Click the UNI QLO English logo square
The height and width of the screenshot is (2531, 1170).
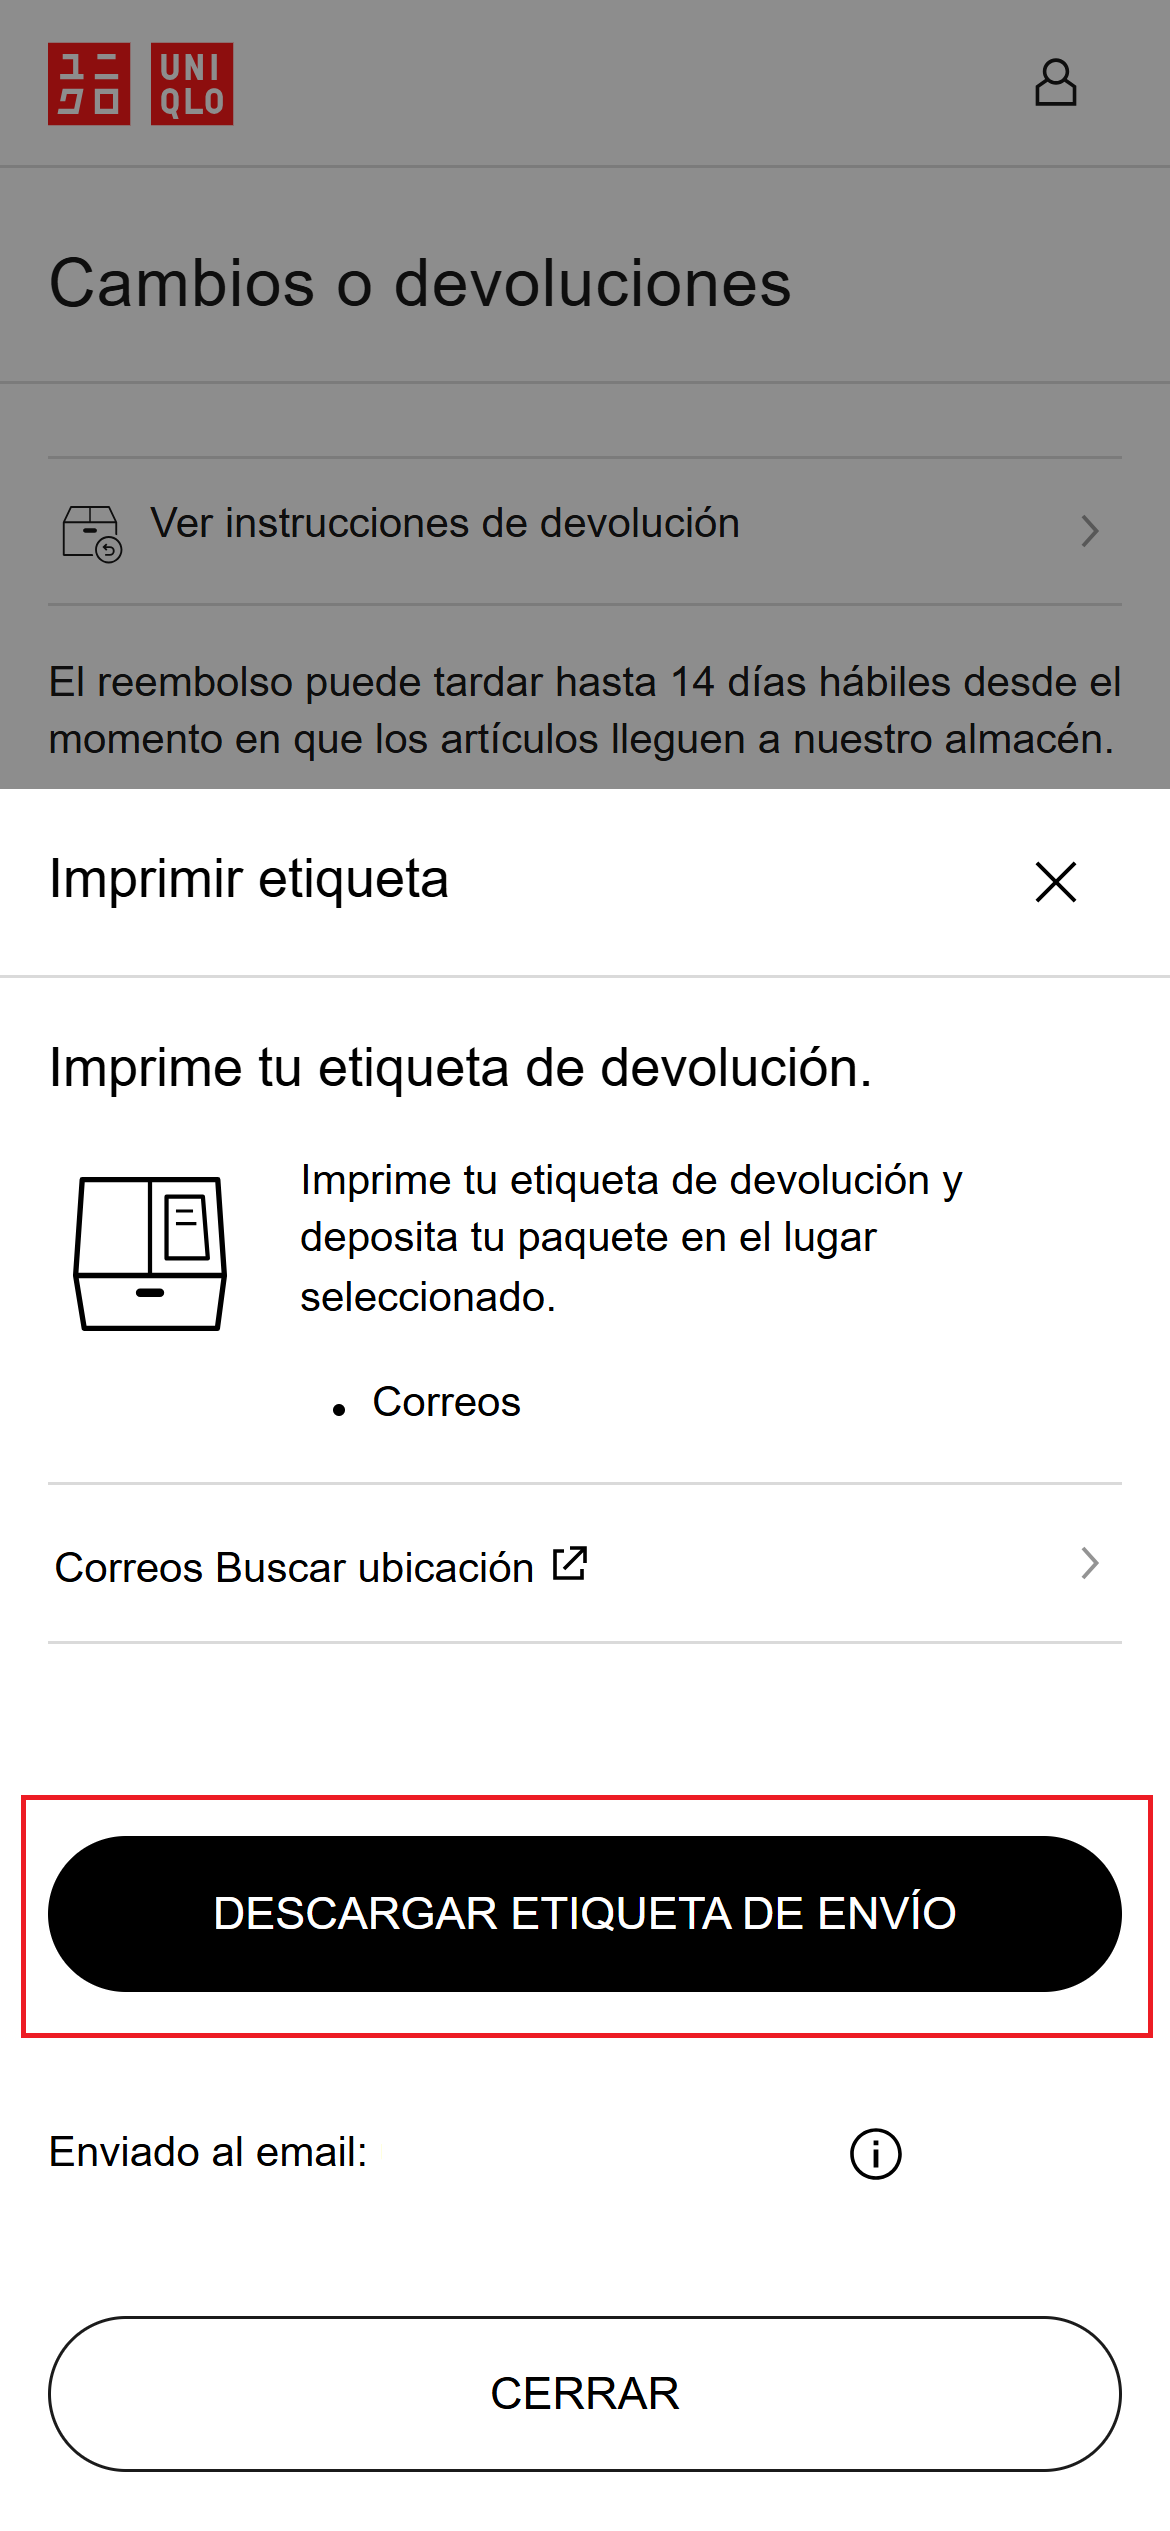pos(192,84)
